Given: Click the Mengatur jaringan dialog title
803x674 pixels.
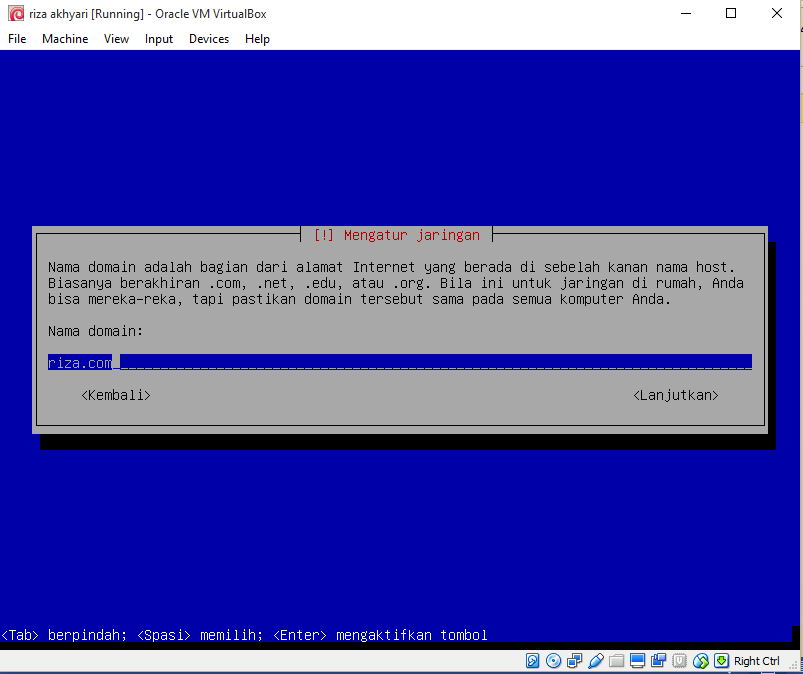Looking at the screenshot, I should [x=397, y=235].
